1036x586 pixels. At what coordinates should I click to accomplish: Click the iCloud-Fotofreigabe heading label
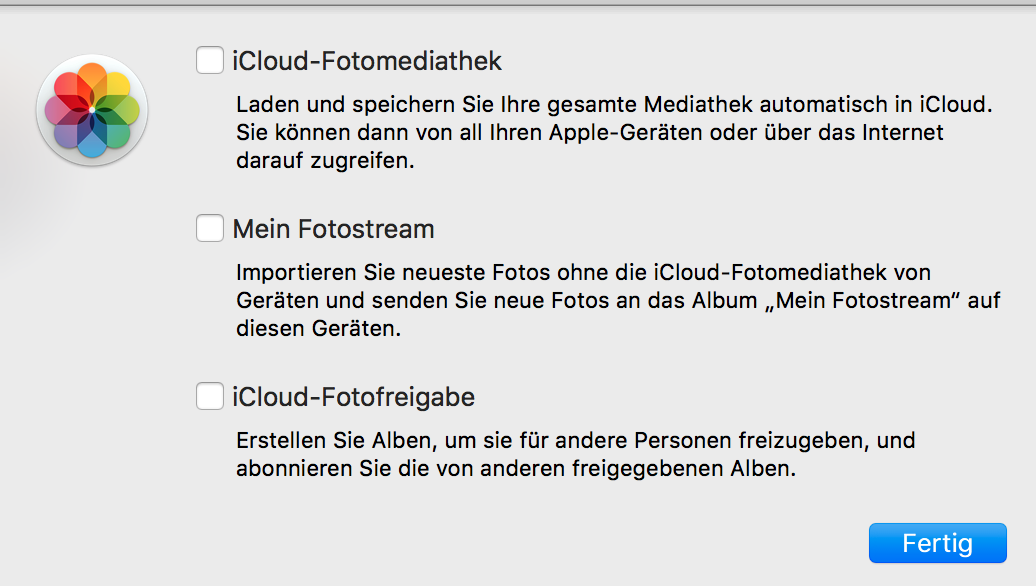coord(353,398)
